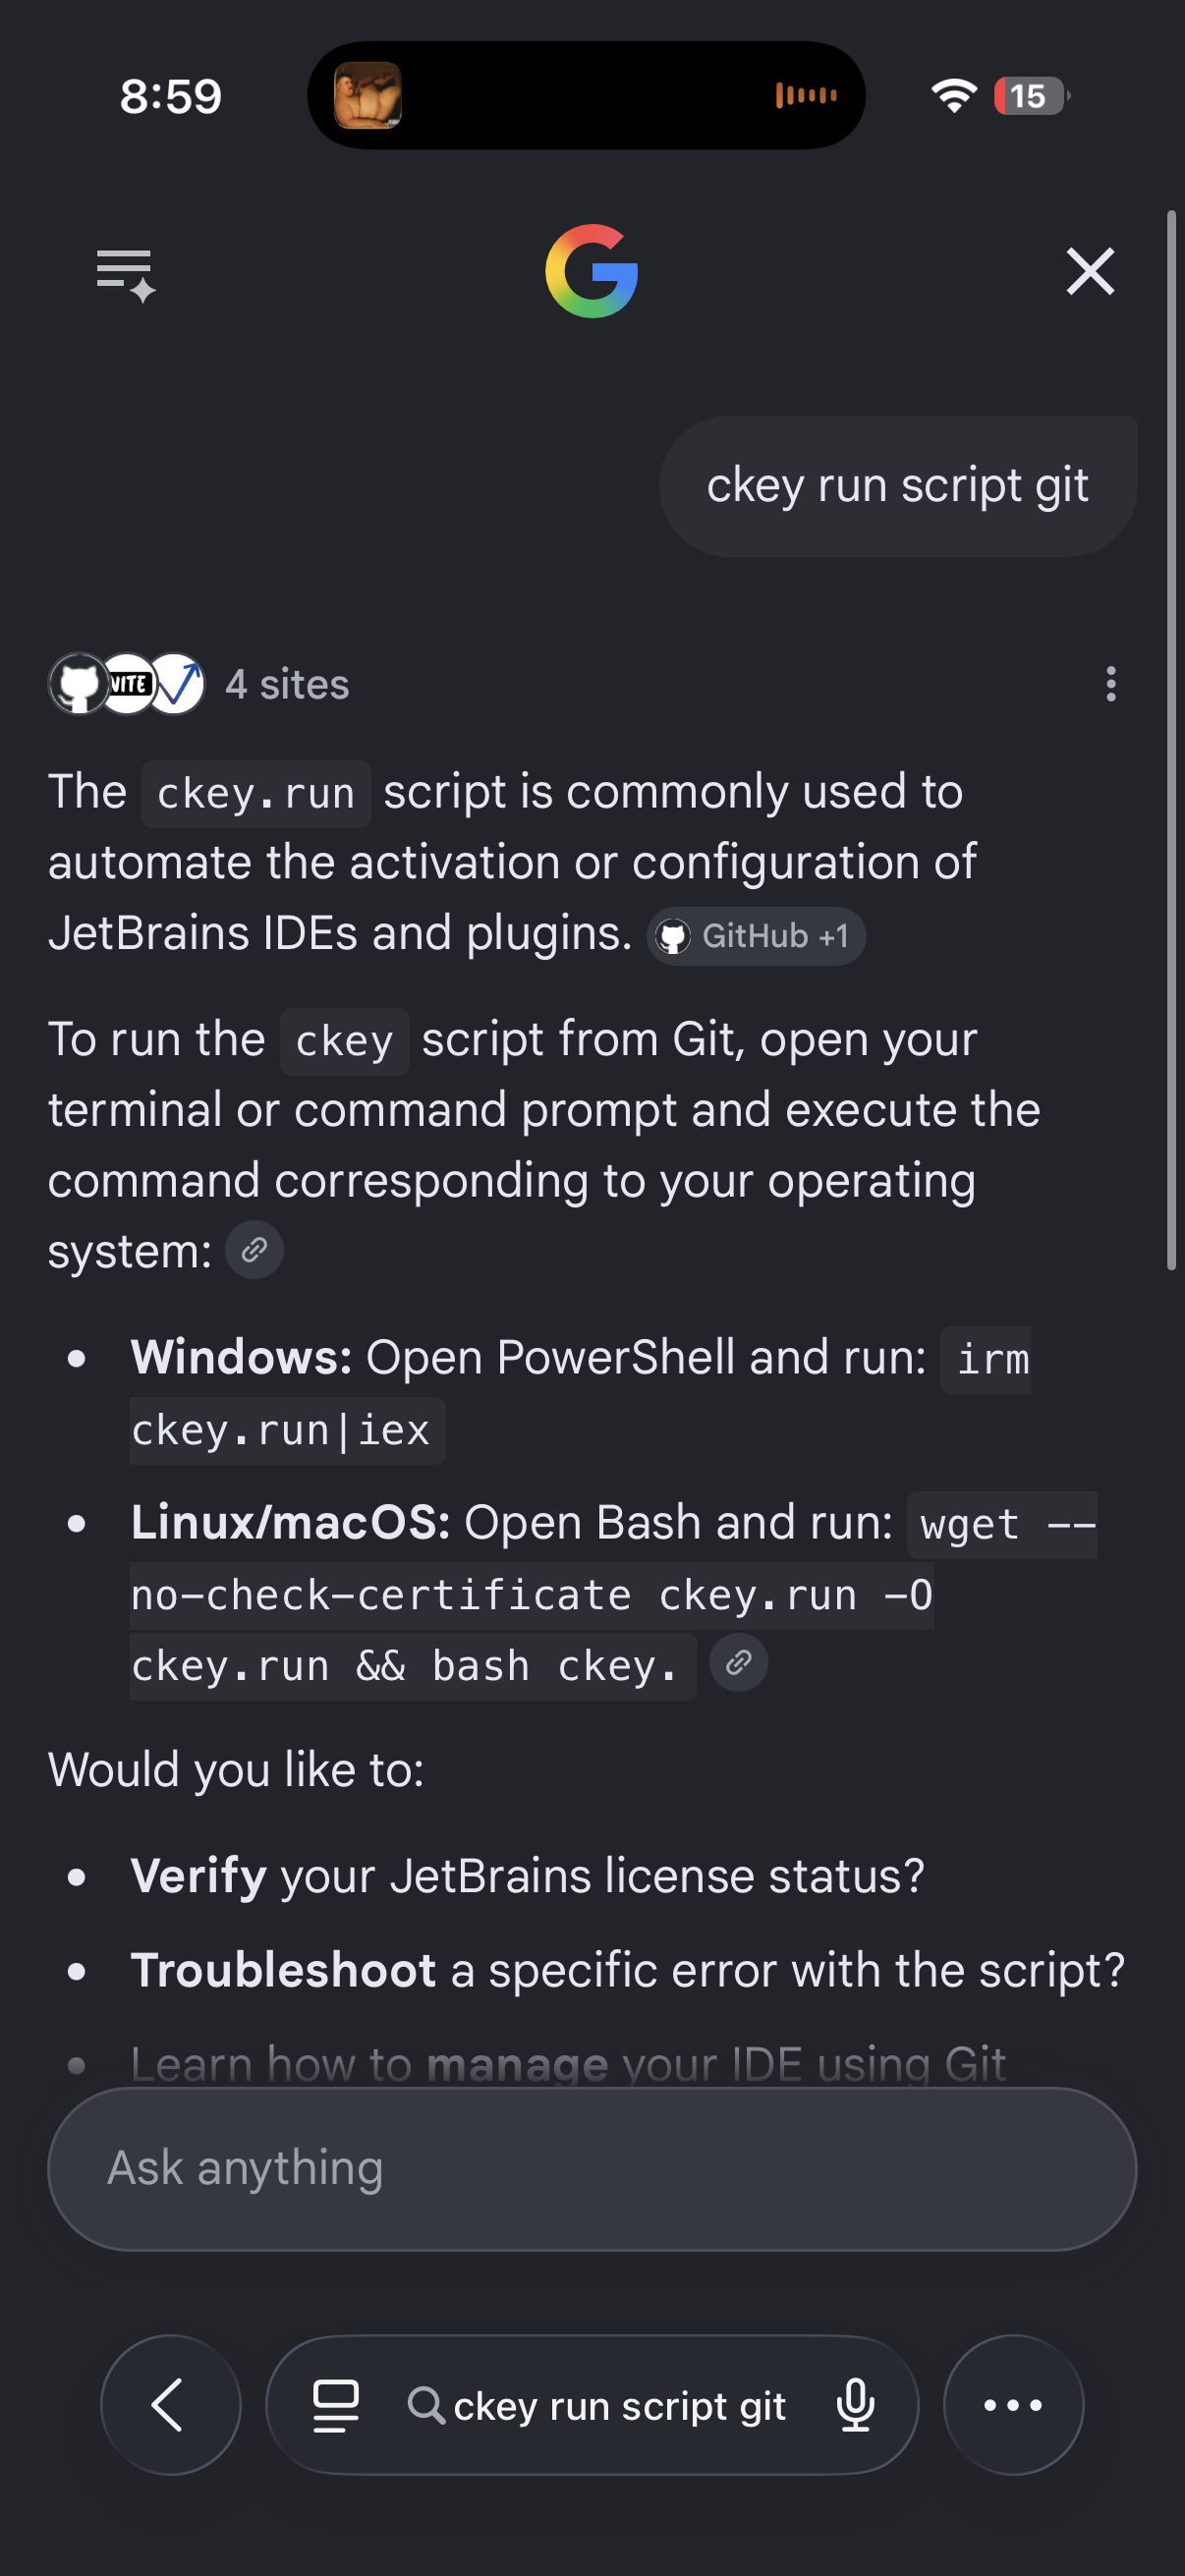This screenshot has height=2576, width=1185.
Task: Open link icon after the bash command
Action: coord(738,1663)
